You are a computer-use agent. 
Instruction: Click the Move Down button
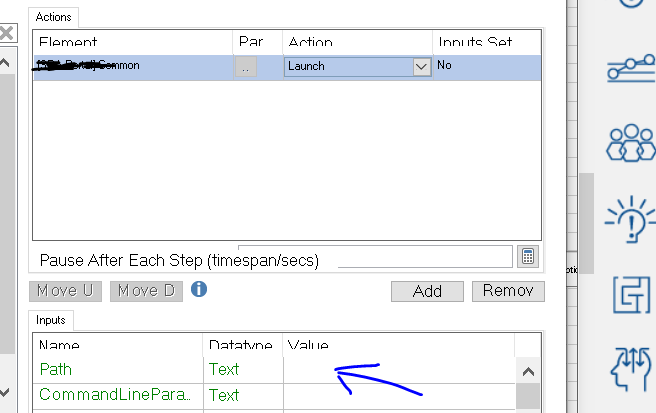coord(146,291)
